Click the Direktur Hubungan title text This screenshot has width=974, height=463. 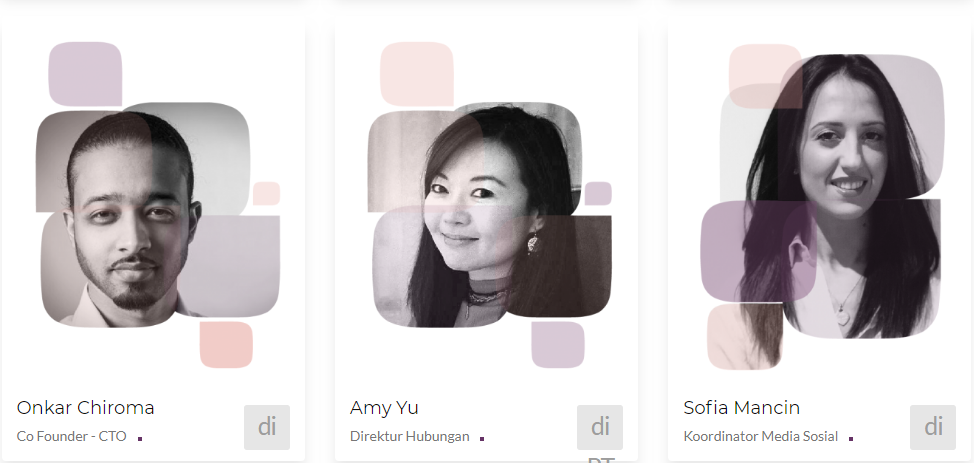tap(409, 436)
